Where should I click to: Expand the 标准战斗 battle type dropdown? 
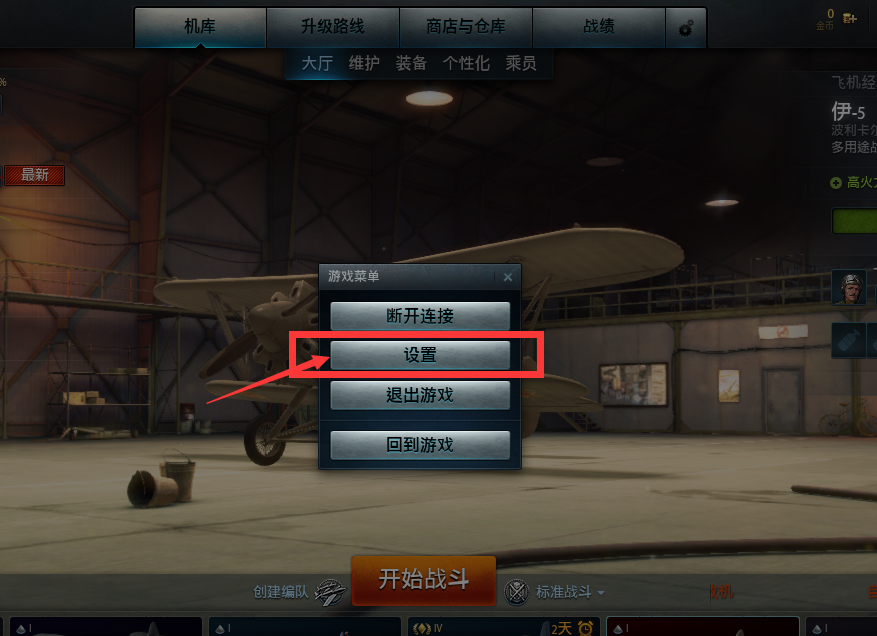[570, 592]
